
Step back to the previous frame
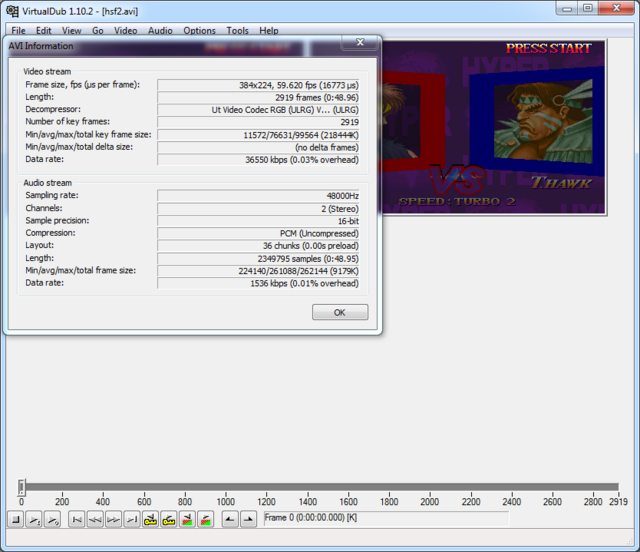[95, 519]
